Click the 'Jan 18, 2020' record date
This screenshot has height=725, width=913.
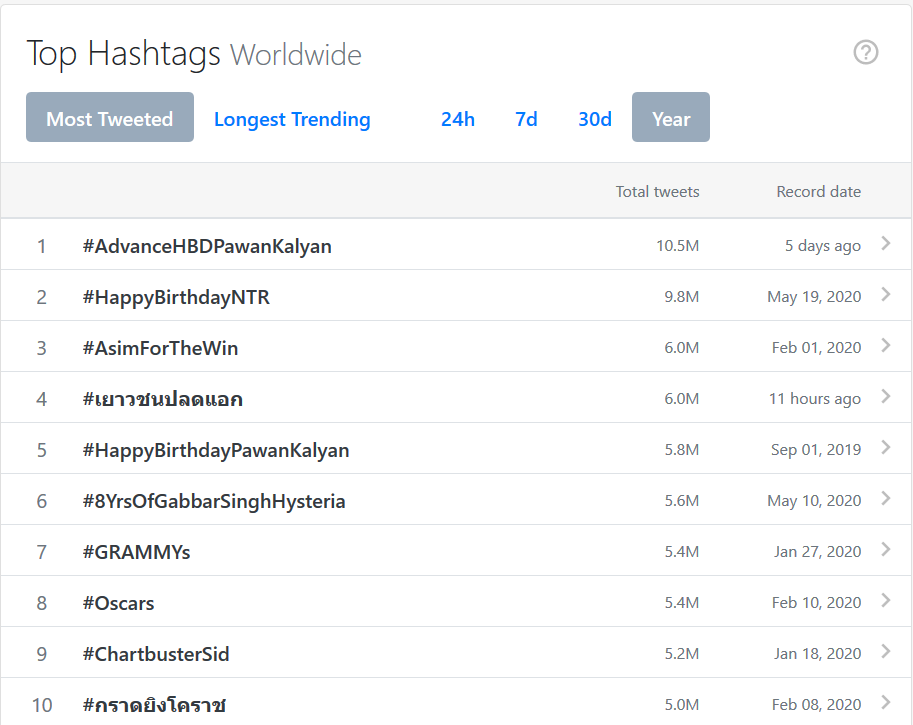[x=817, y=653]
